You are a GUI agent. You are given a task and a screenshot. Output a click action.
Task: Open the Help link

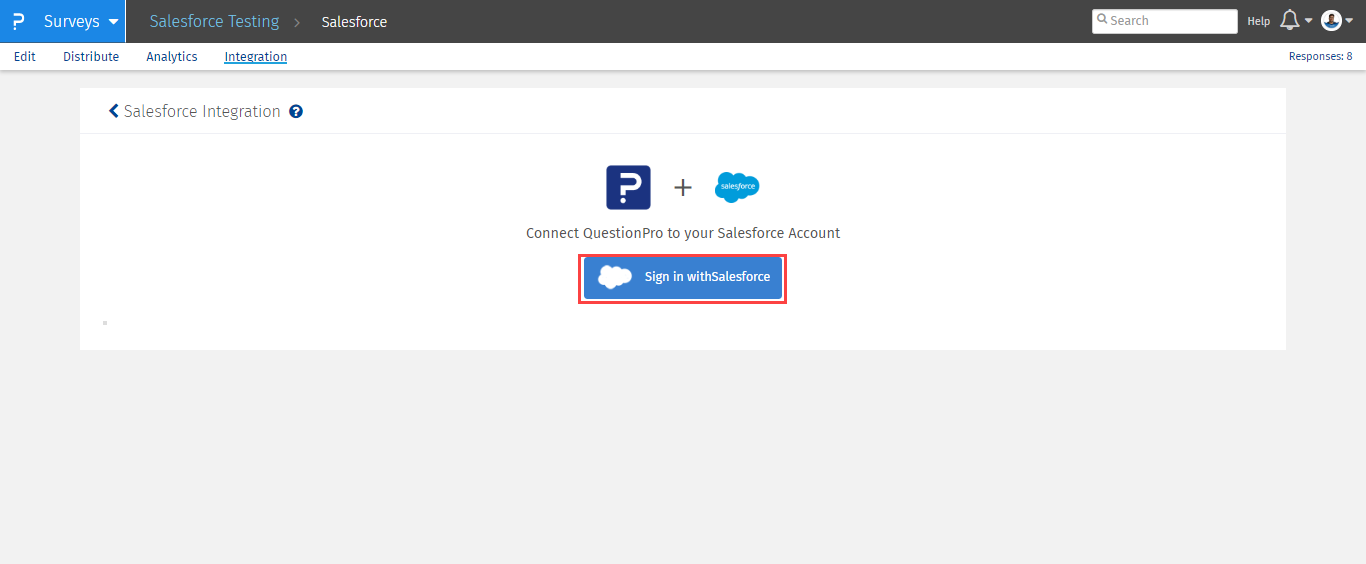pos(1258,21)
